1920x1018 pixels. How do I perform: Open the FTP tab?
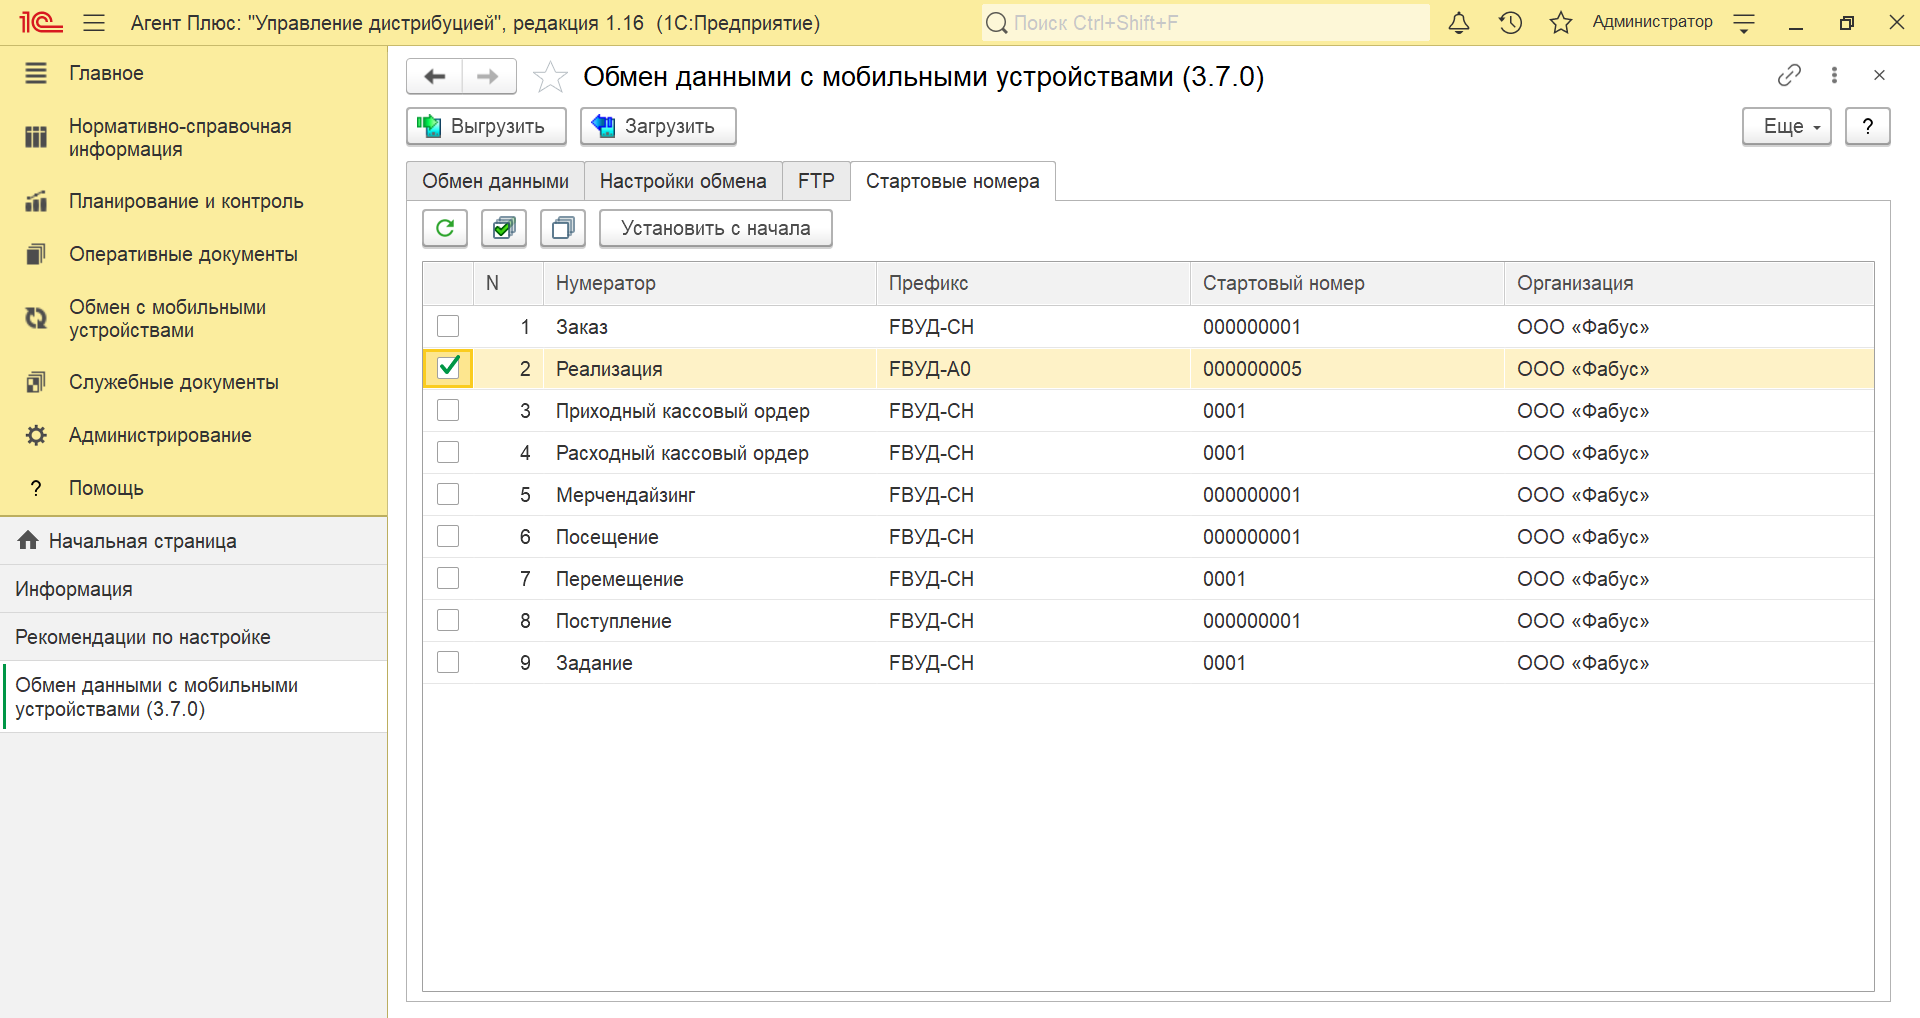(816, 181)
